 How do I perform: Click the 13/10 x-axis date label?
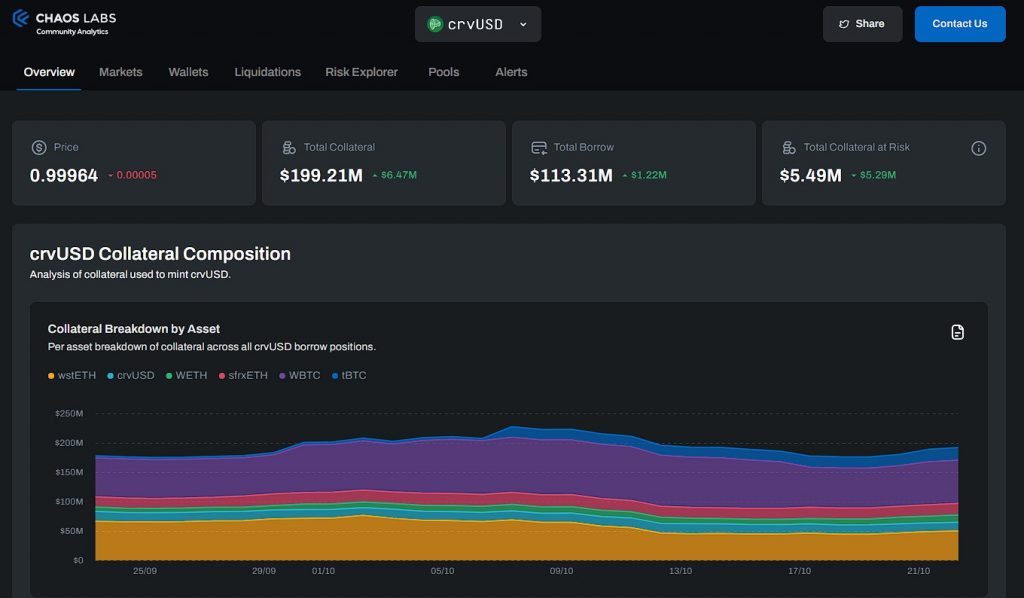(x=680, y=571)
